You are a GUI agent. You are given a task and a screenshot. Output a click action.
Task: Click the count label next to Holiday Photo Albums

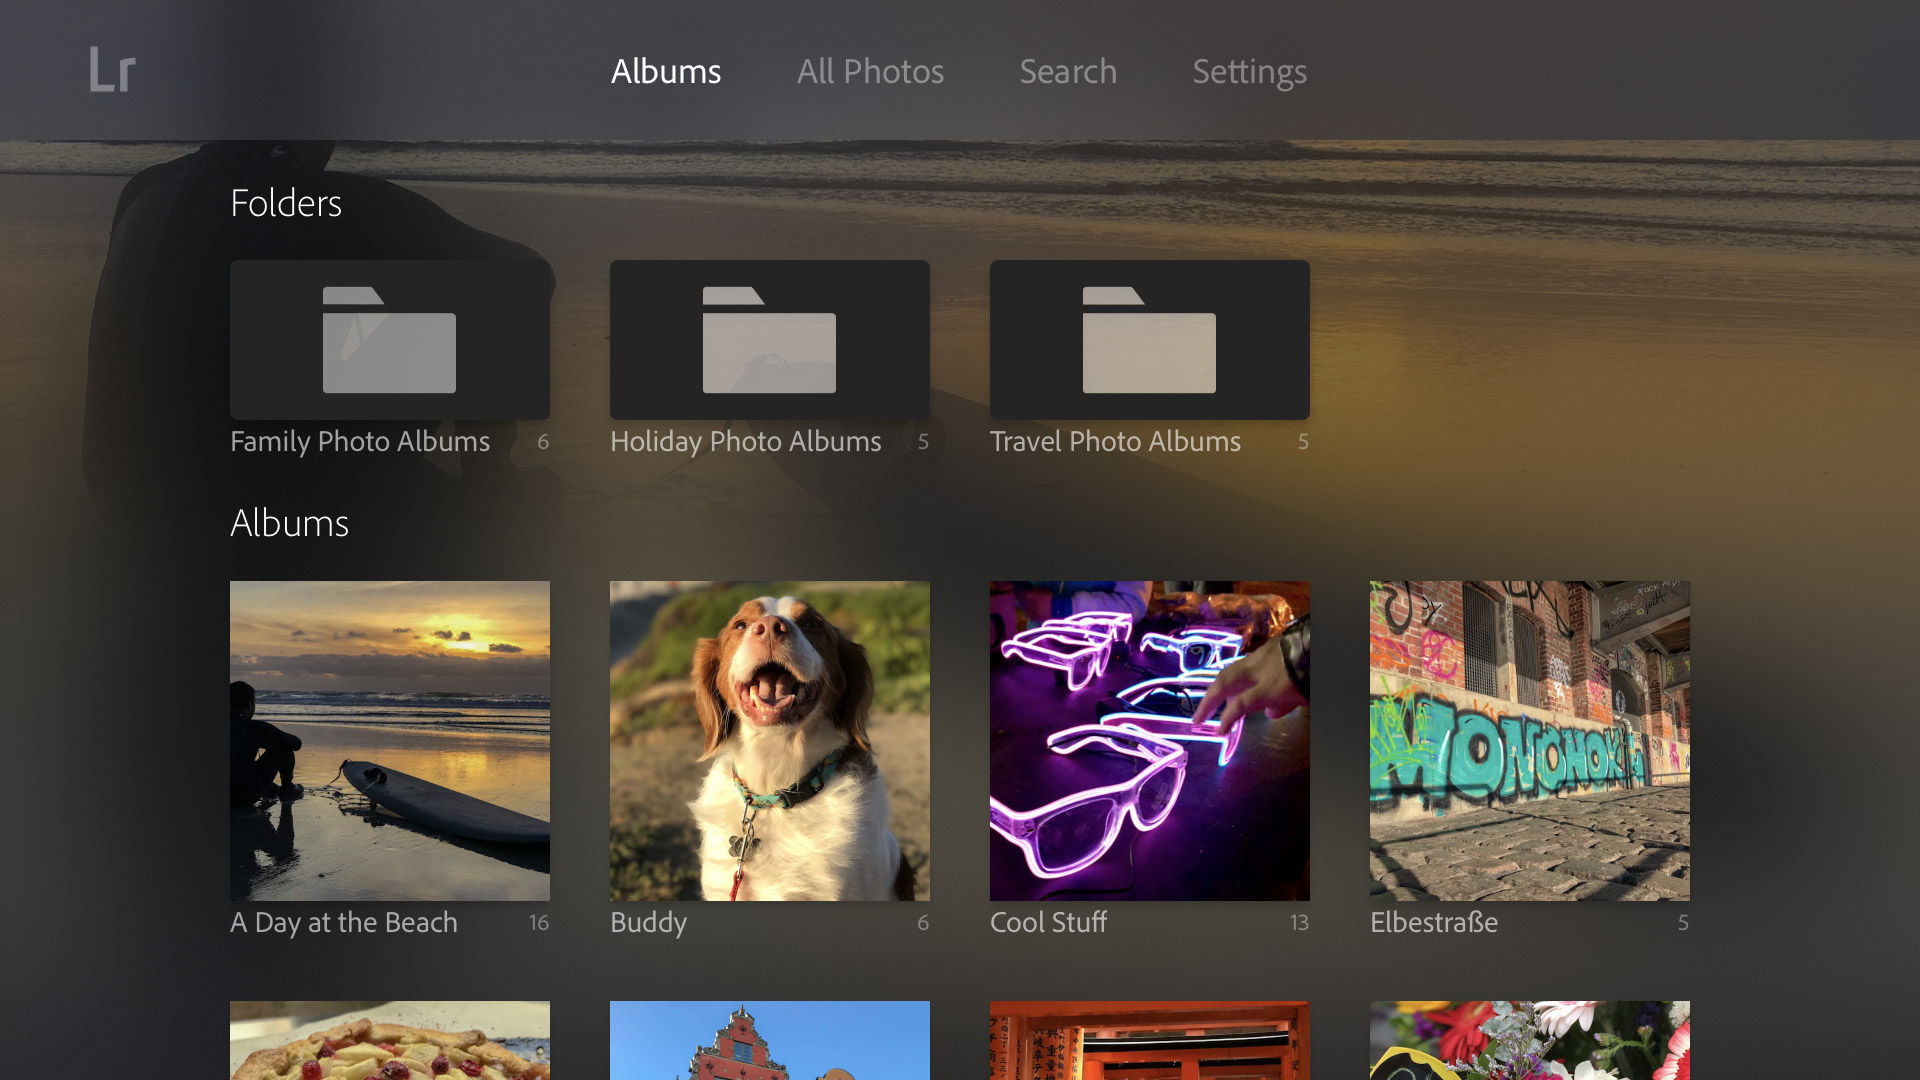click(923, 441)
